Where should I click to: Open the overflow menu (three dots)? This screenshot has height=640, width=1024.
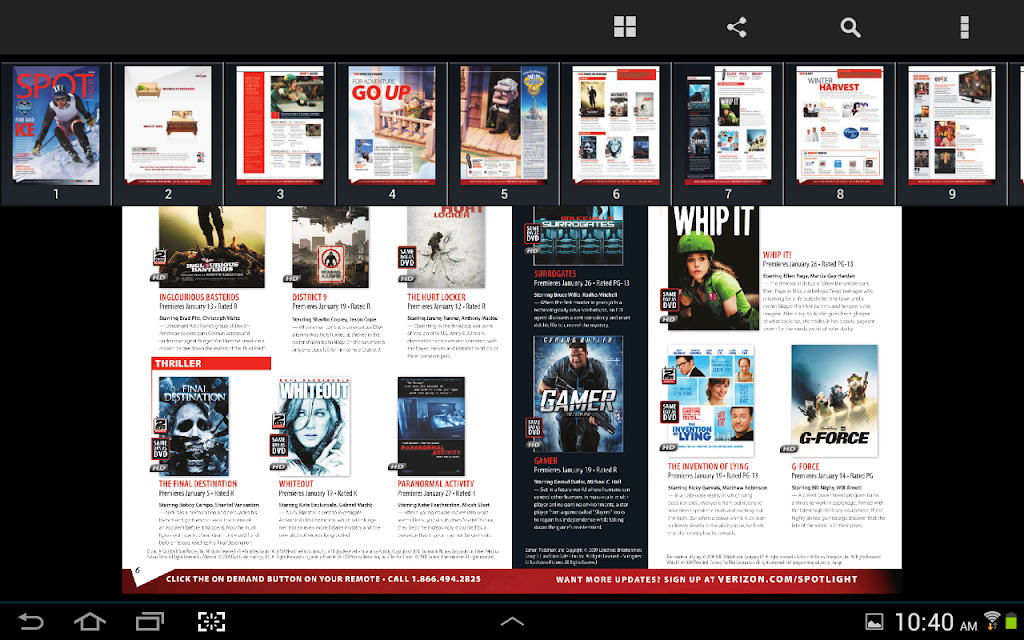click(x=965, y=27)
